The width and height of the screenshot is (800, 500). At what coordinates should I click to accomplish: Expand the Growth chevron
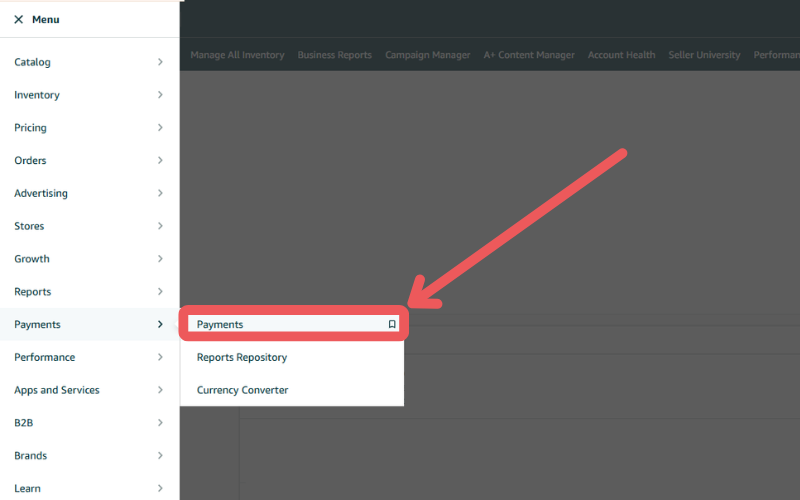(160, 259)
